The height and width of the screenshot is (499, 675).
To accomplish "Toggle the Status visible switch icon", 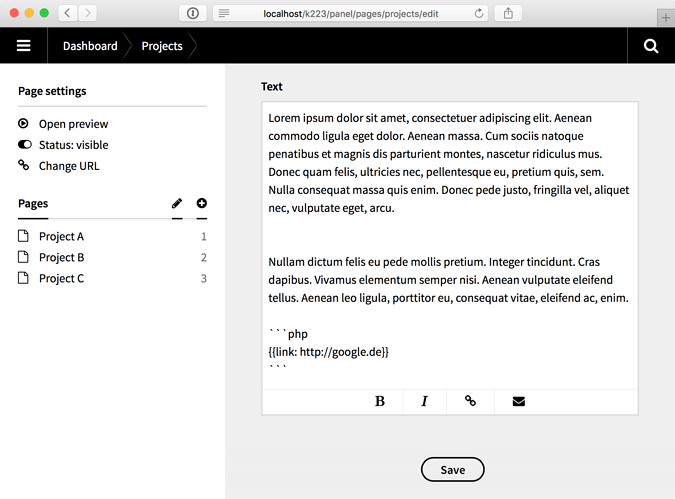I will coord(25,144).
